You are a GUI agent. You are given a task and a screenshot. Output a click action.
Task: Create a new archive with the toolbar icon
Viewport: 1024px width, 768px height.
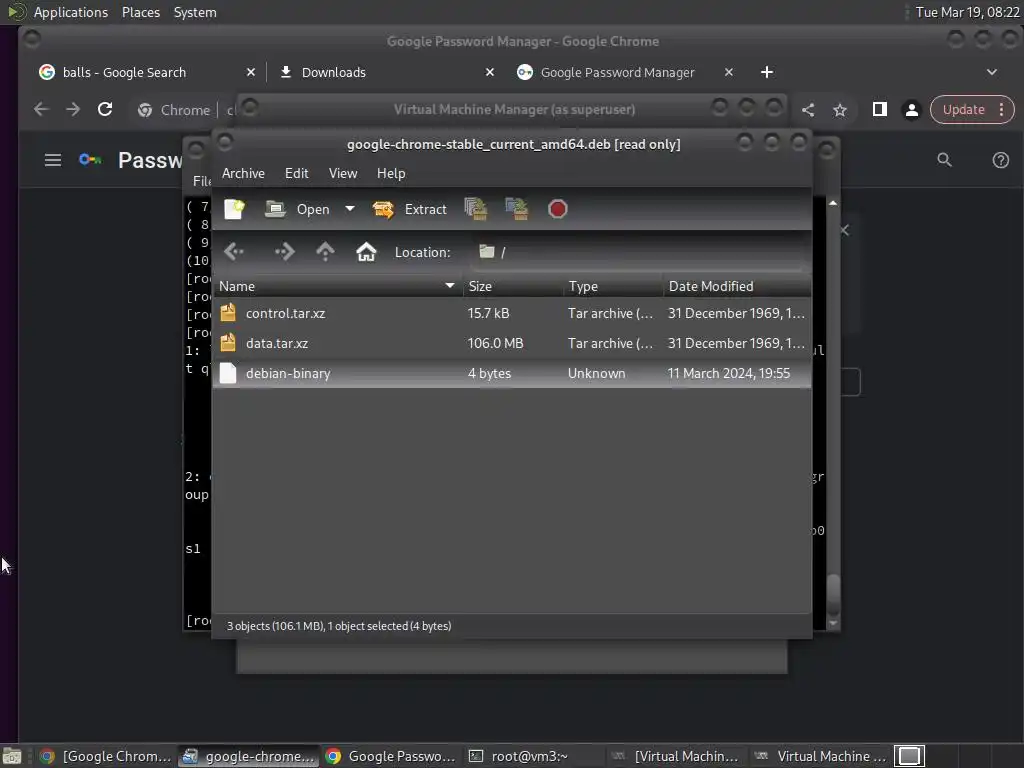pyautogui.click(x=234, y=209)
